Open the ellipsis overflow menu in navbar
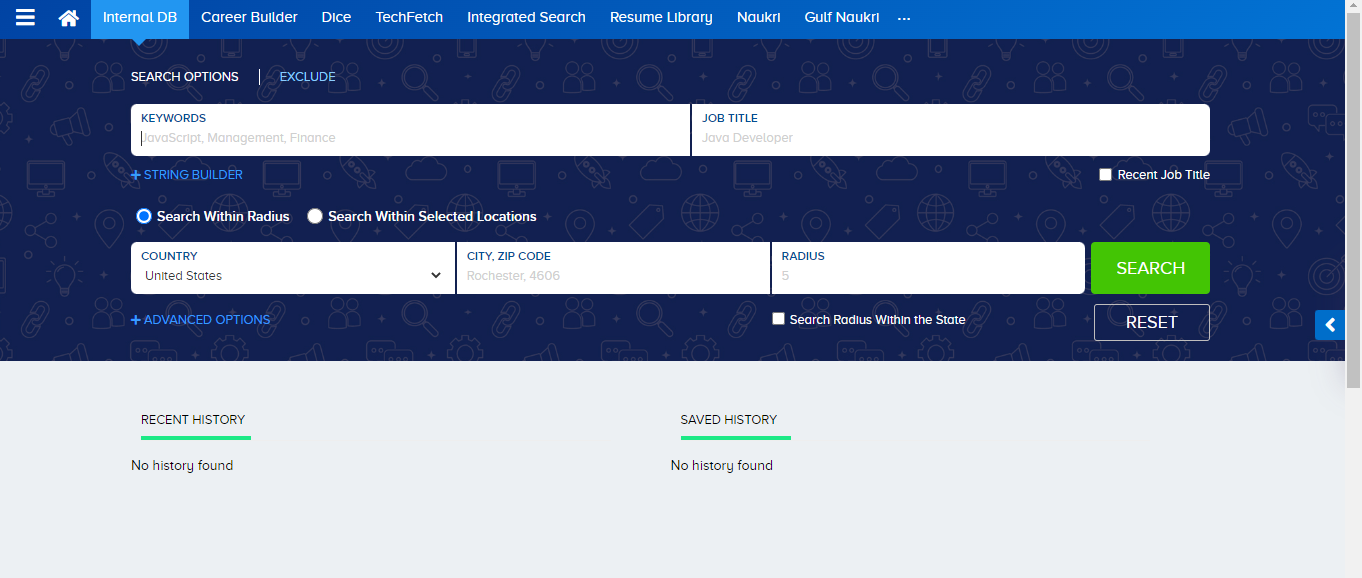The height and width of the screenshot is (578, 1362). 903,17
